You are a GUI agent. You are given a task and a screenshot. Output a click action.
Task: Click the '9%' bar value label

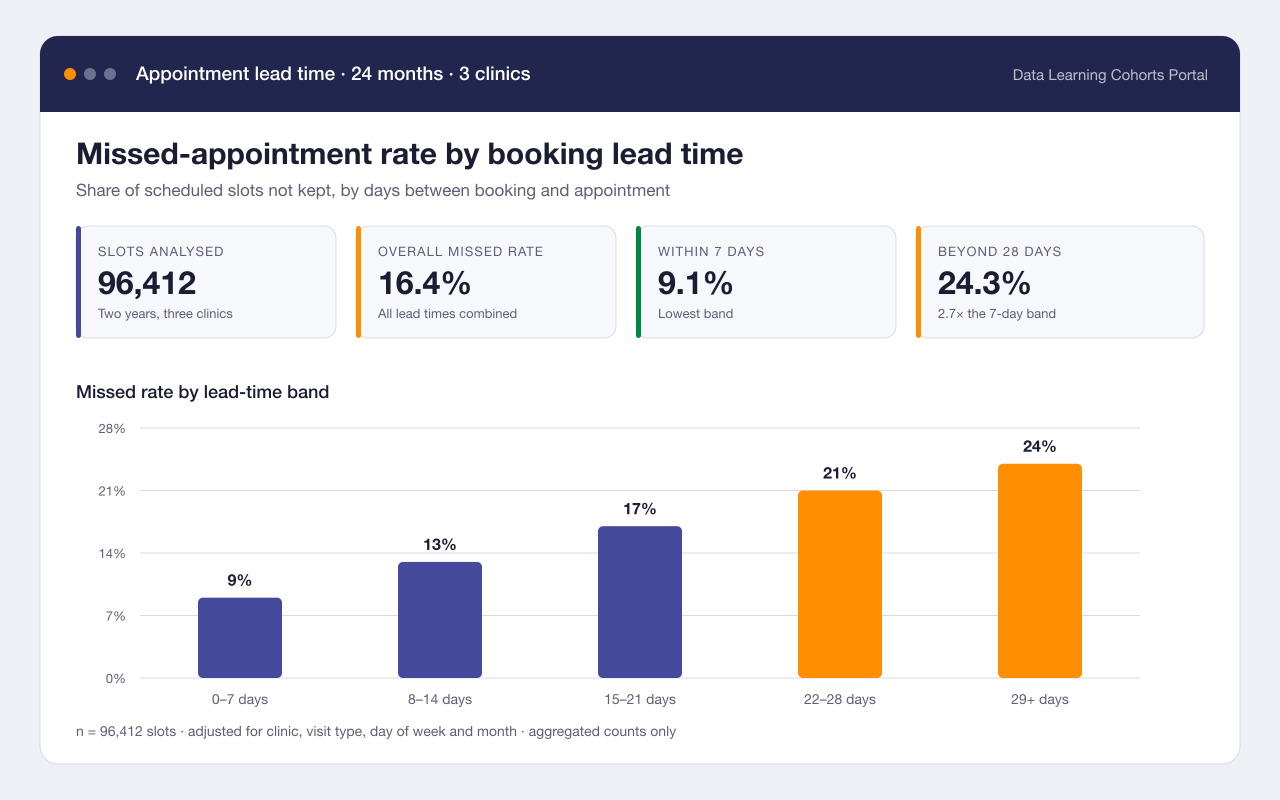click(x=240, y=581)
